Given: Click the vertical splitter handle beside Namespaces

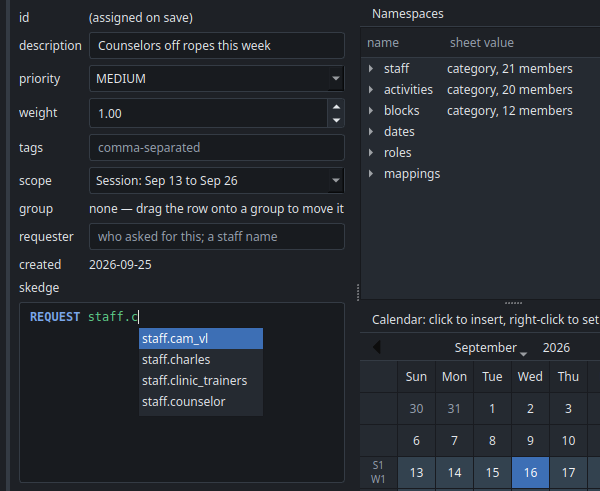Looking at the screenshot, I should click(358, 293).
